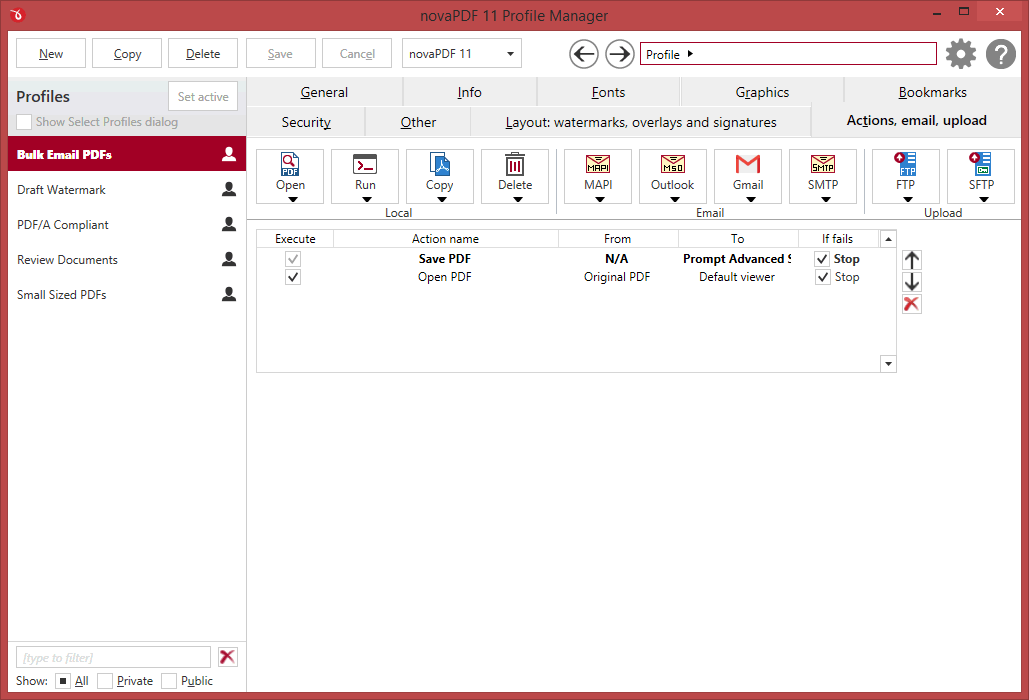The image size is (1029, 700).
Task: Click the type to filter field
Action: 113,657
